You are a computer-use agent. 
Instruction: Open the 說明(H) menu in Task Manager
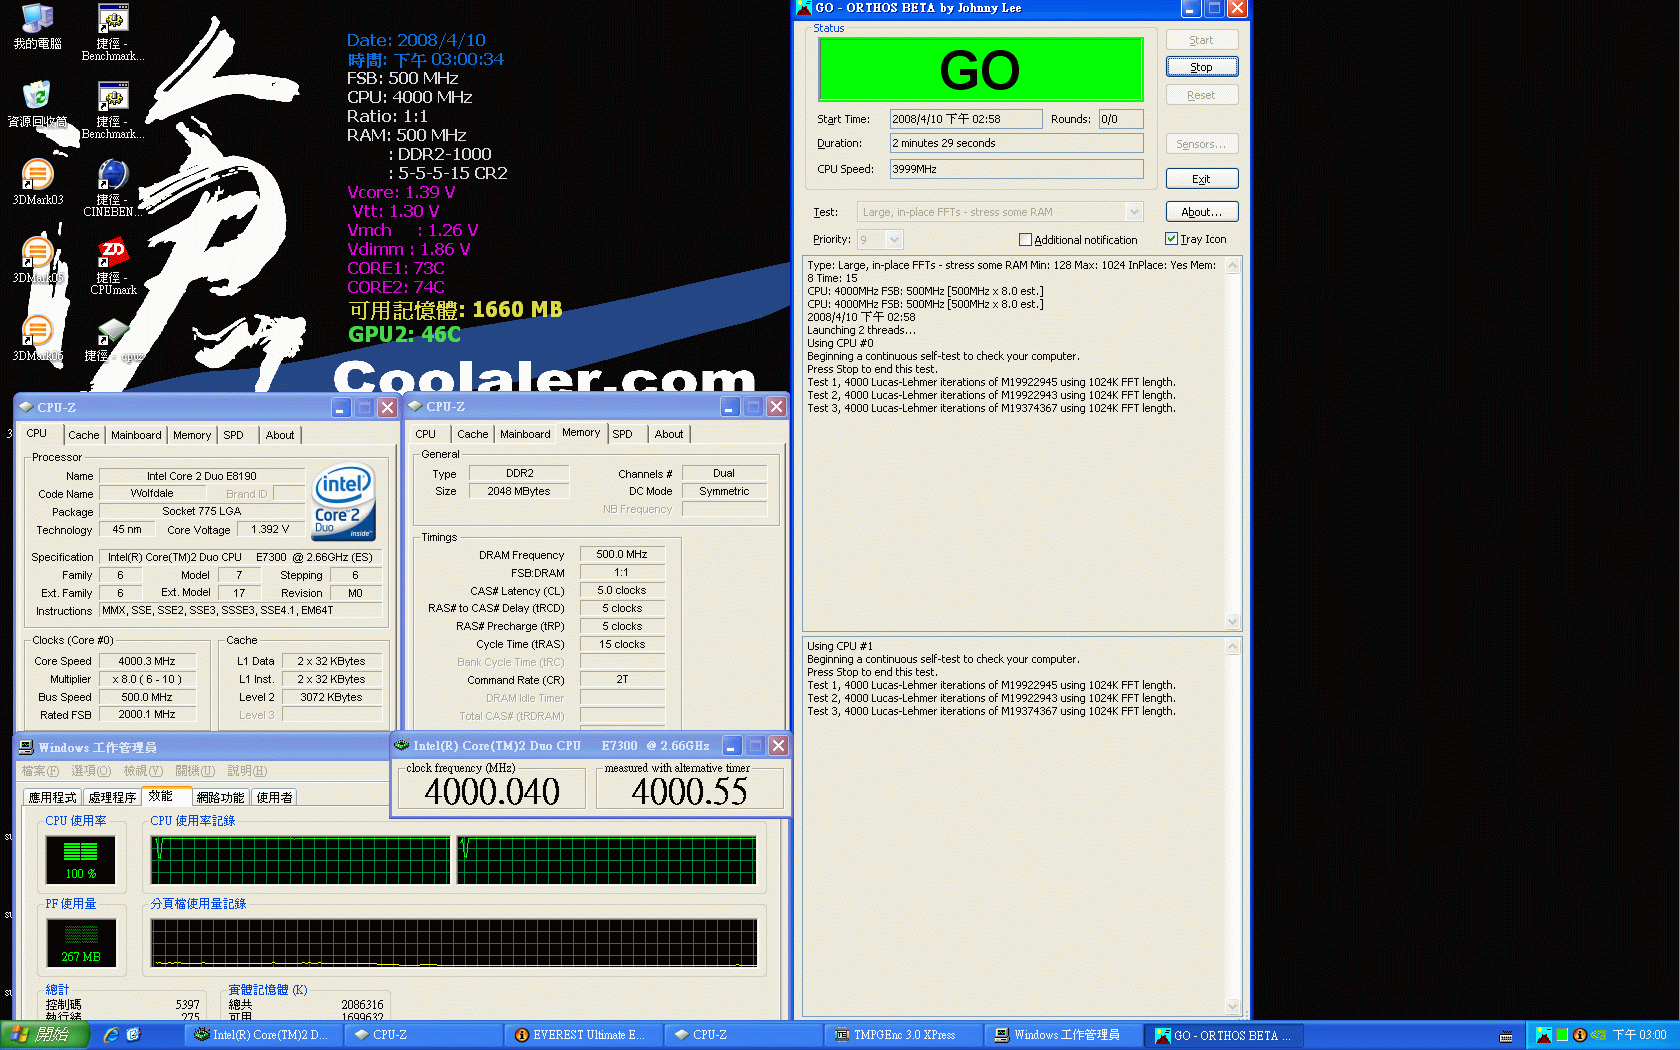click(247, 771)
